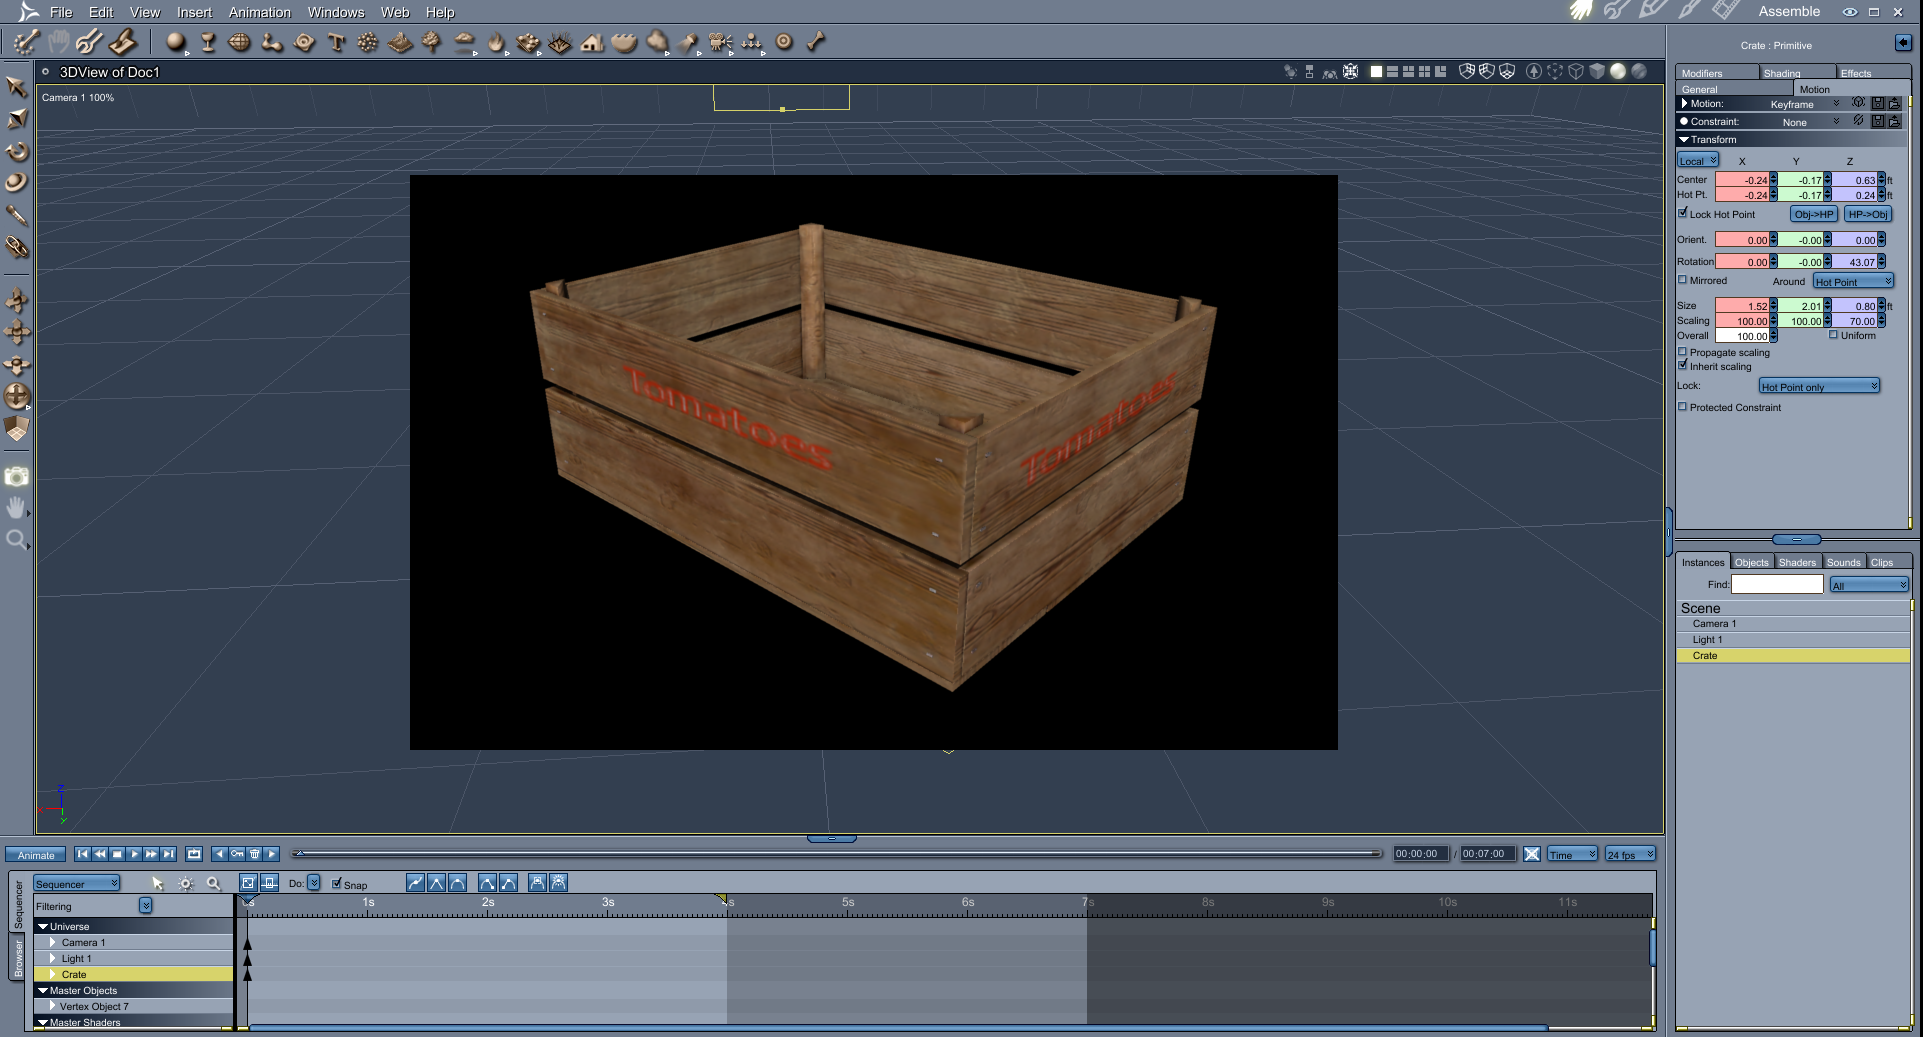
Task: Click the Center X value field
Action: point(1742,180)
